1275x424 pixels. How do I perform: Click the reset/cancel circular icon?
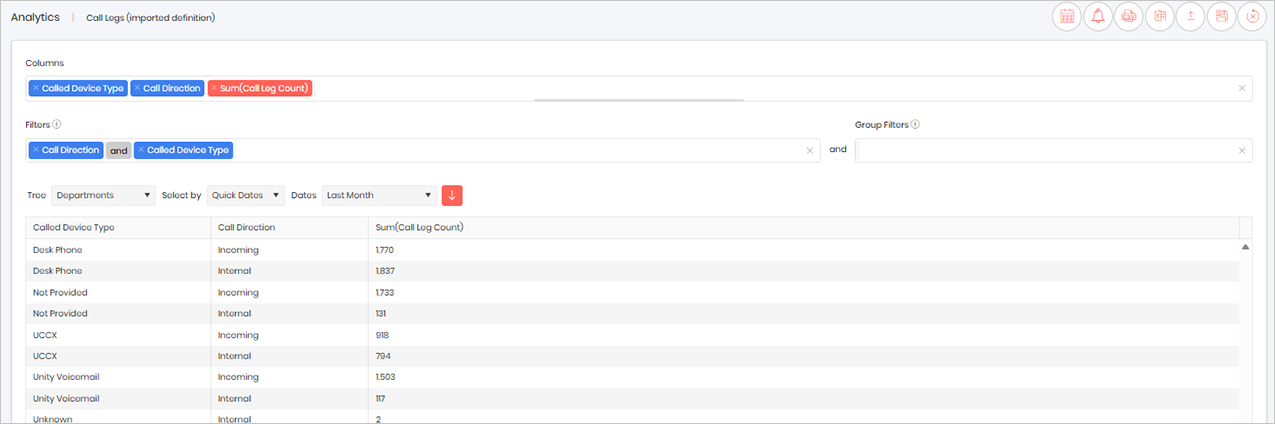click(x=1252, y=16)
